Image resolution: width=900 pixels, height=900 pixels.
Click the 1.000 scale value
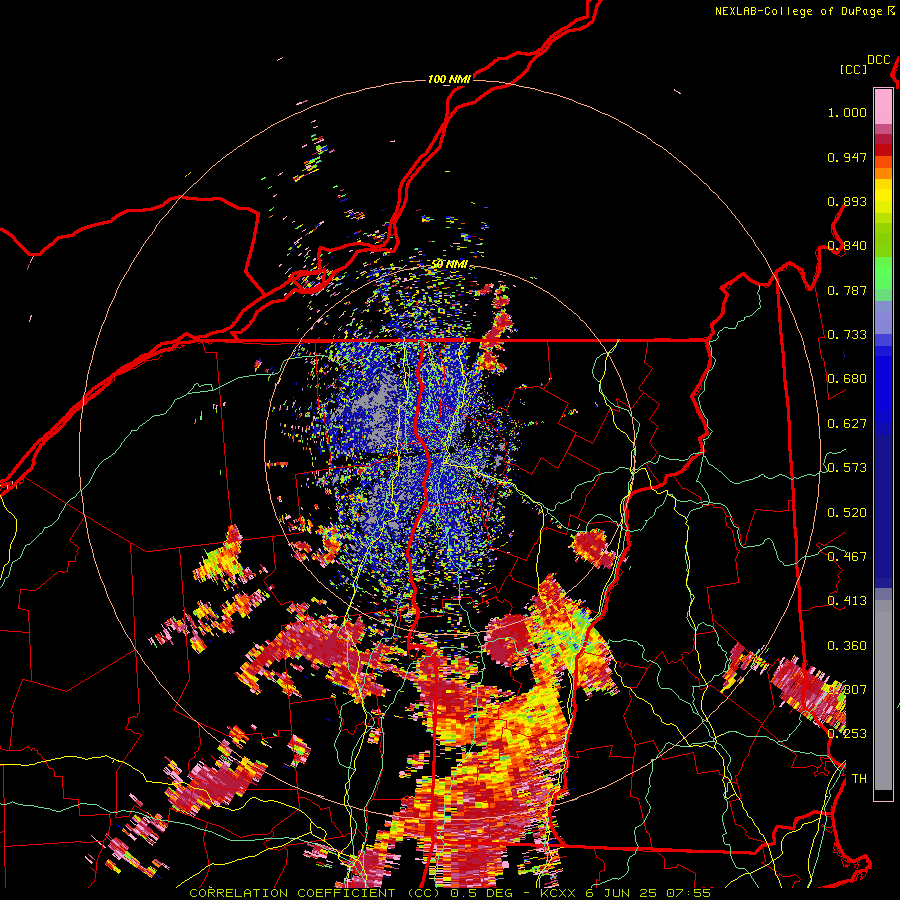coord(847,112)
